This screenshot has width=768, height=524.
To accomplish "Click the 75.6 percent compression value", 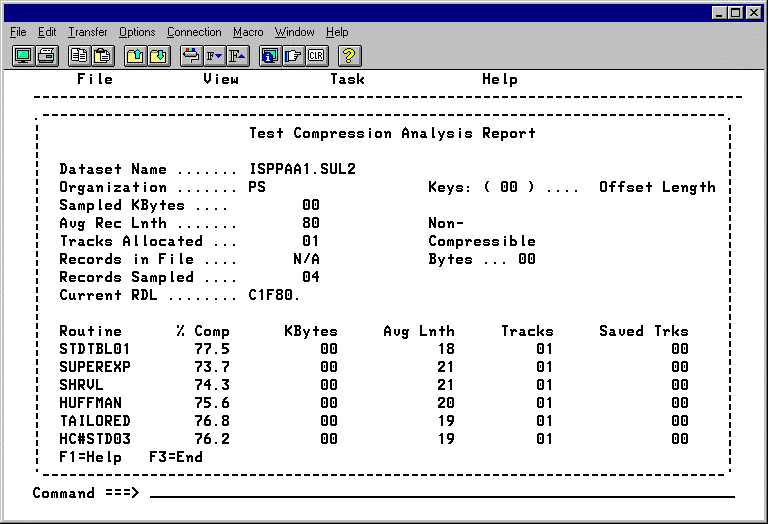I will (212, 403).
